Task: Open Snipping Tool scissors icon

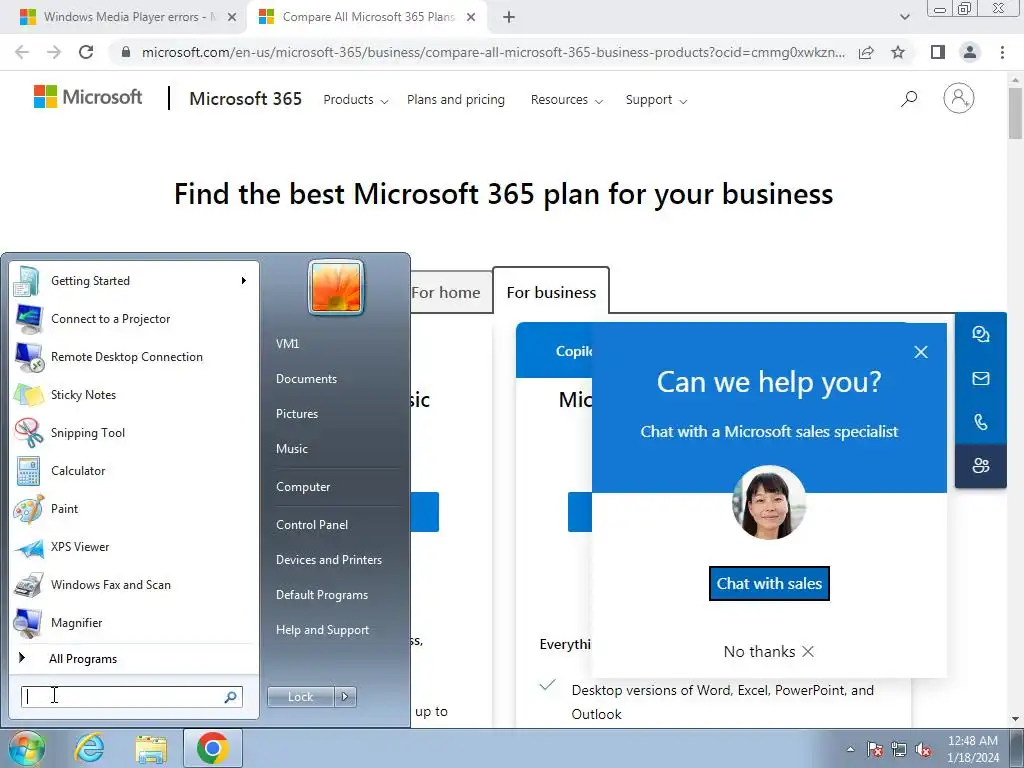Action: click(27, 432)
